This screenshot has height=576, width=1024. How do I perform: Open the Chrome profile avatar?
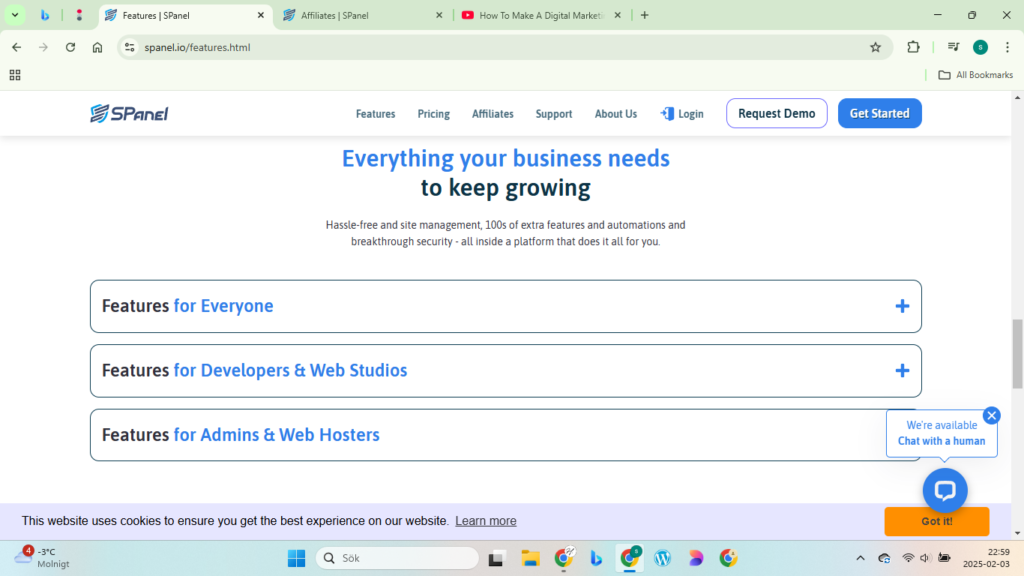pyautogui.click(x=980, y=47)
